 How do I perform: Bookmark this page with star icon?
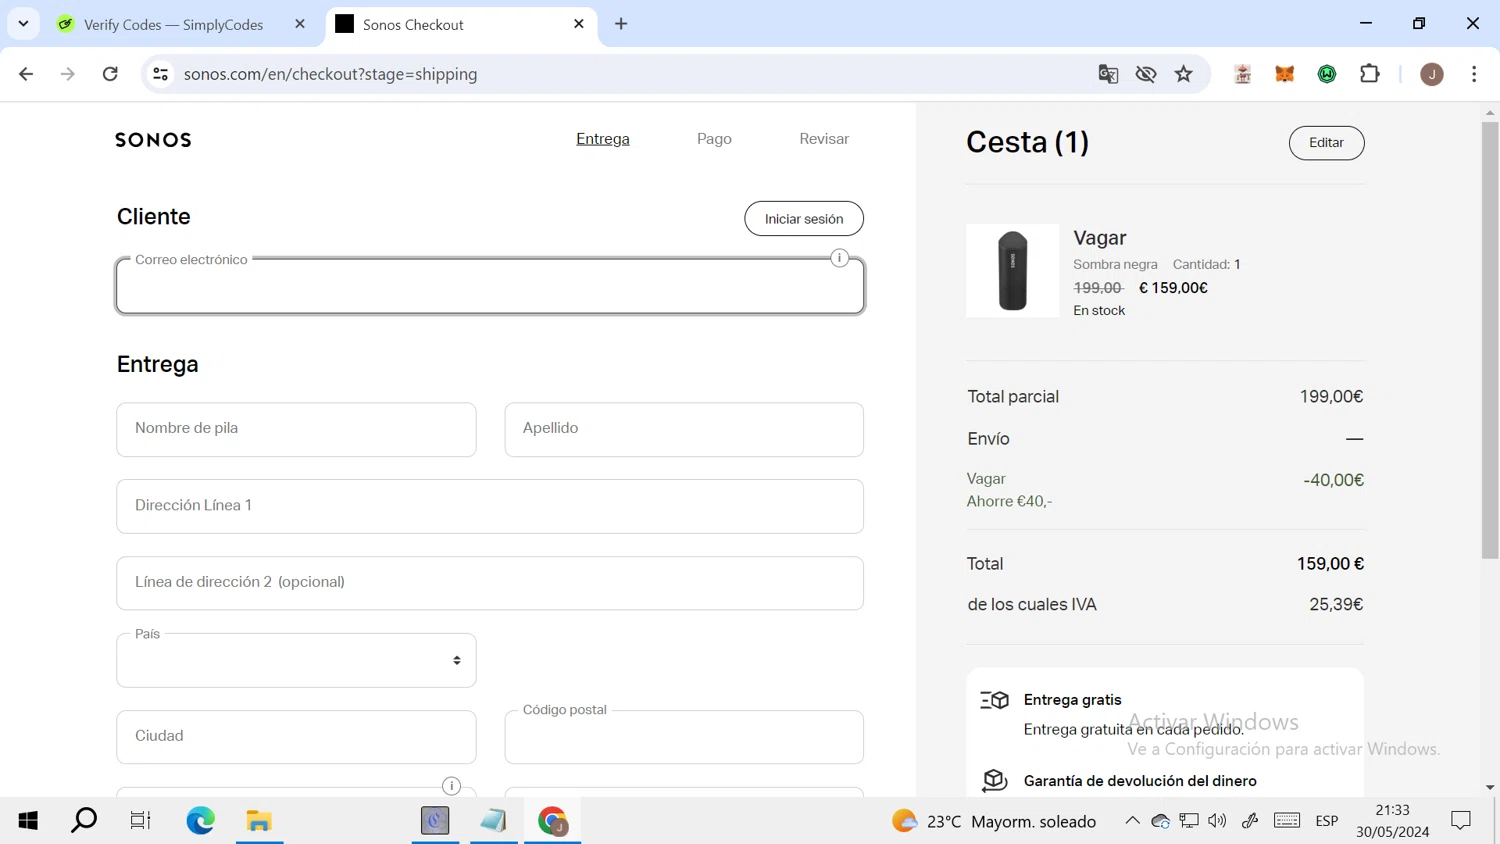click(x=1184, y=74)
